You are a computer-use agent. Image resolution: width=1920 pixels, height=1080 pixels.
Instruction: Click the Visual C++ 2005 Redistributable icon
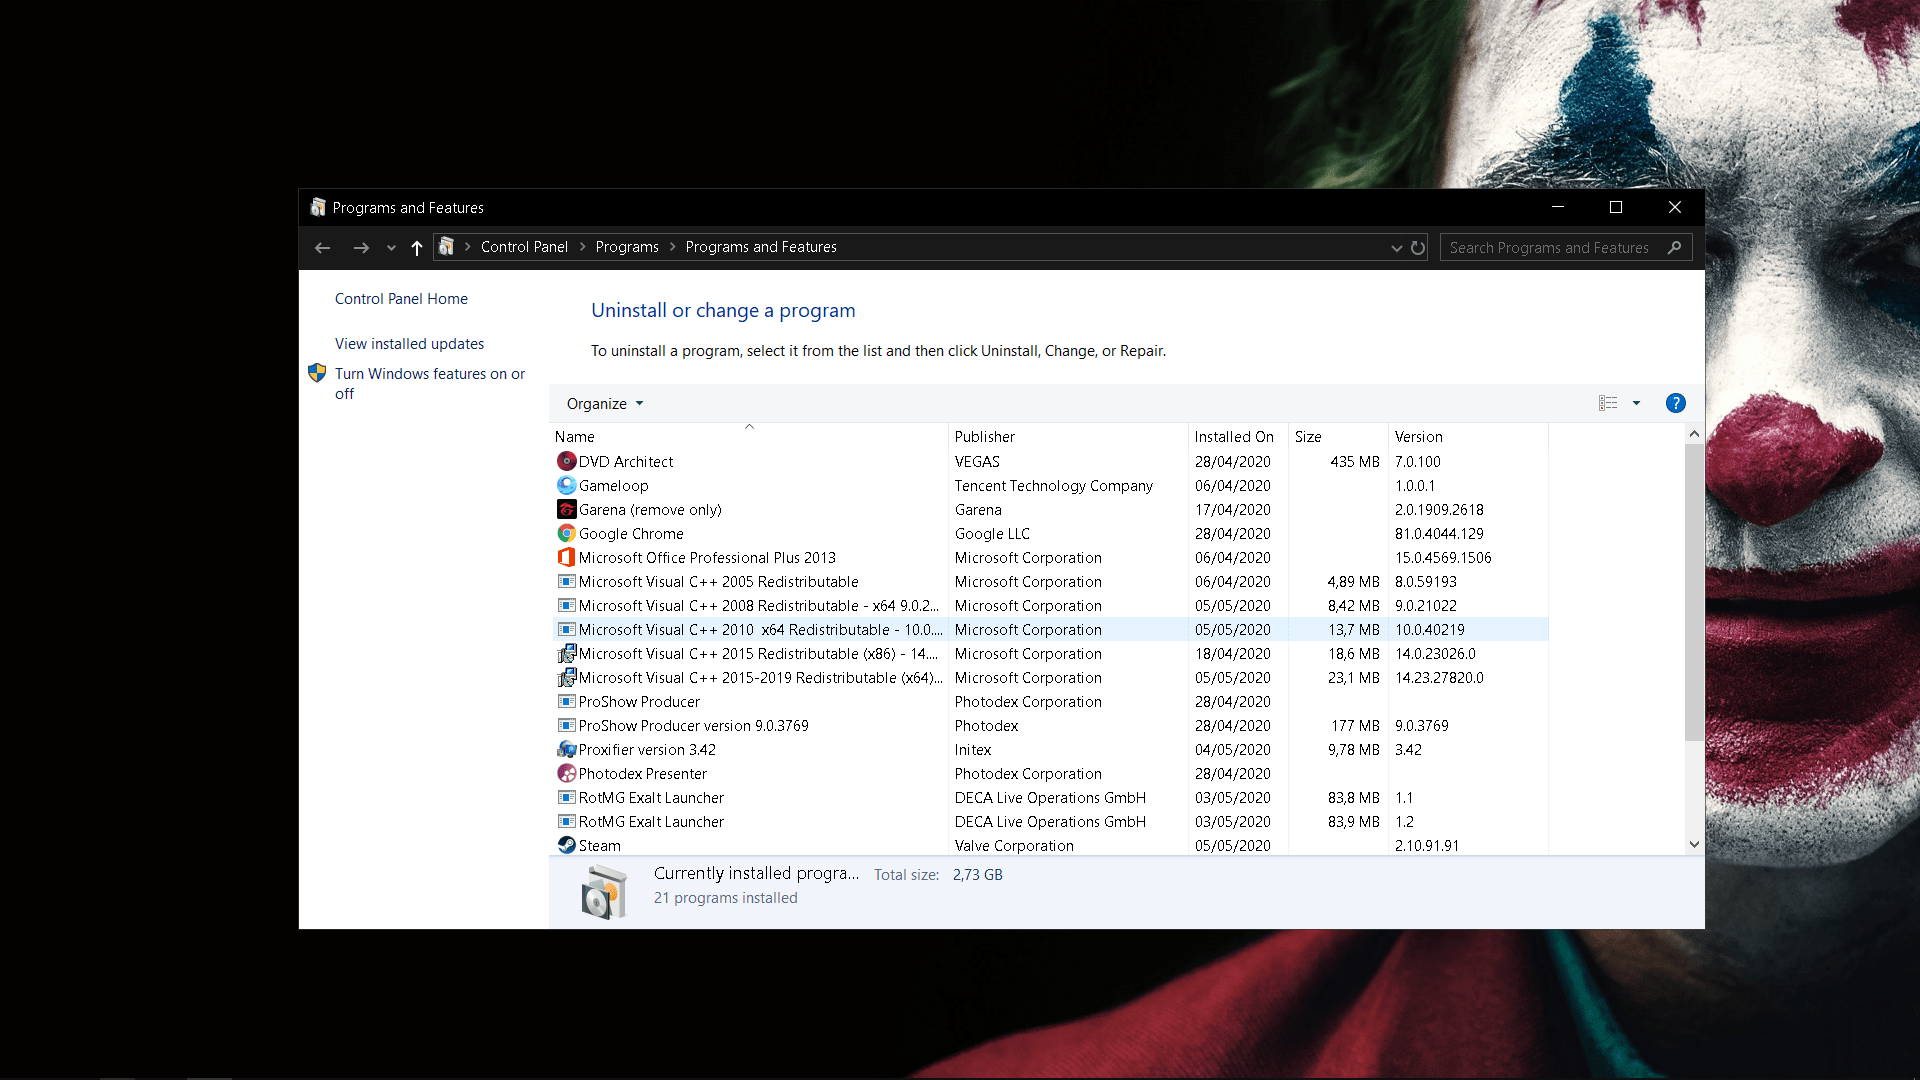click(x=566, y=581)
